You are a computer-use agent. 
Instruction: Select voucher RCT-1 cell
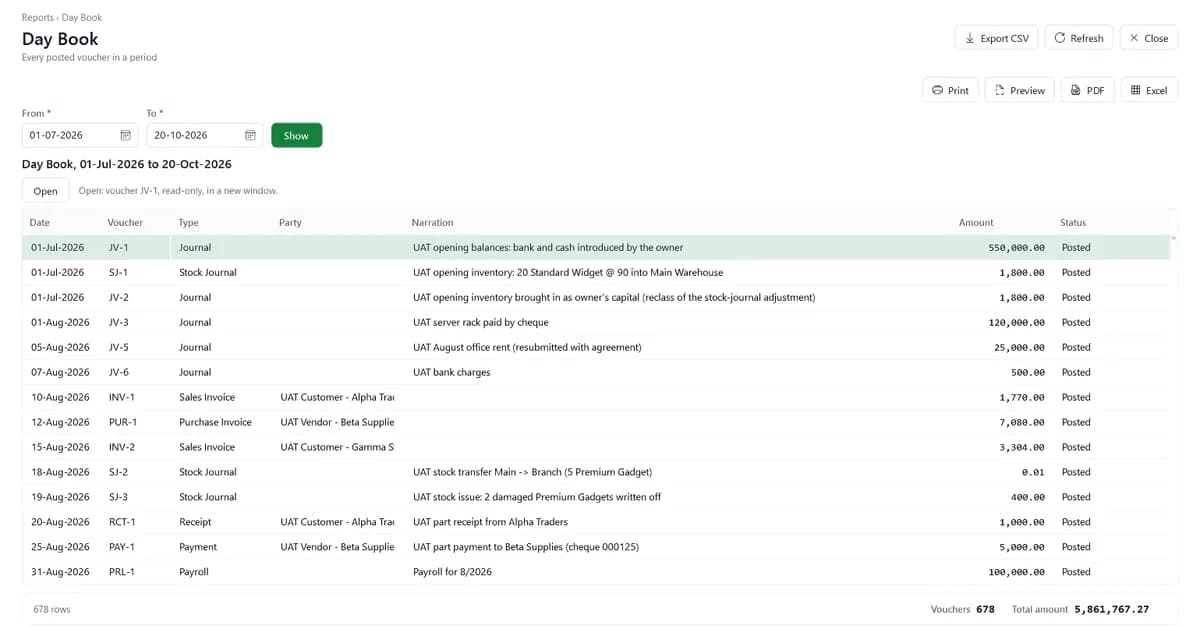(122, 522)
